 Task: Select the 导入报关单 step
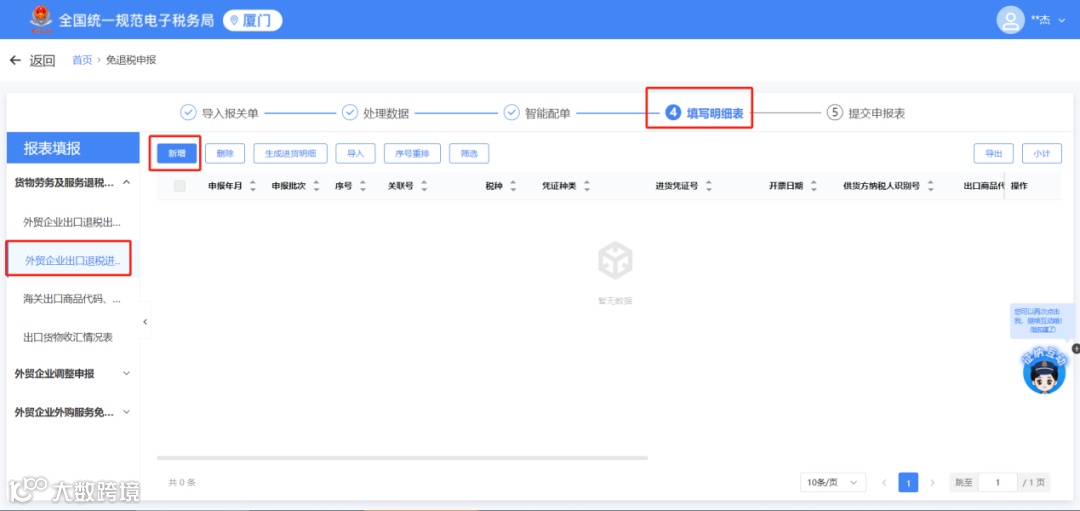tap(219, 113)
